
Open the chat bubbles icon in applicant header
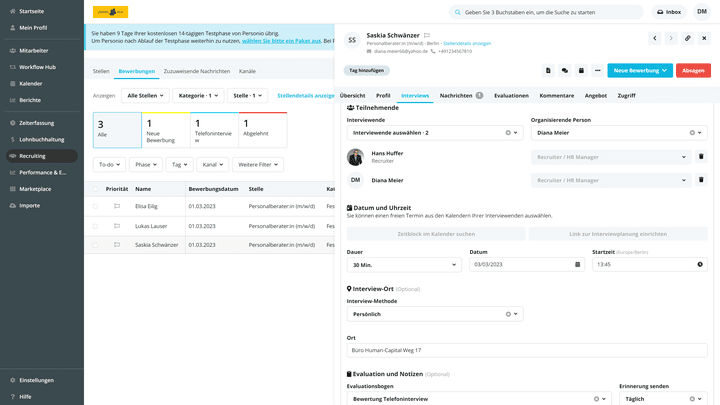click(x=564, y=71)
